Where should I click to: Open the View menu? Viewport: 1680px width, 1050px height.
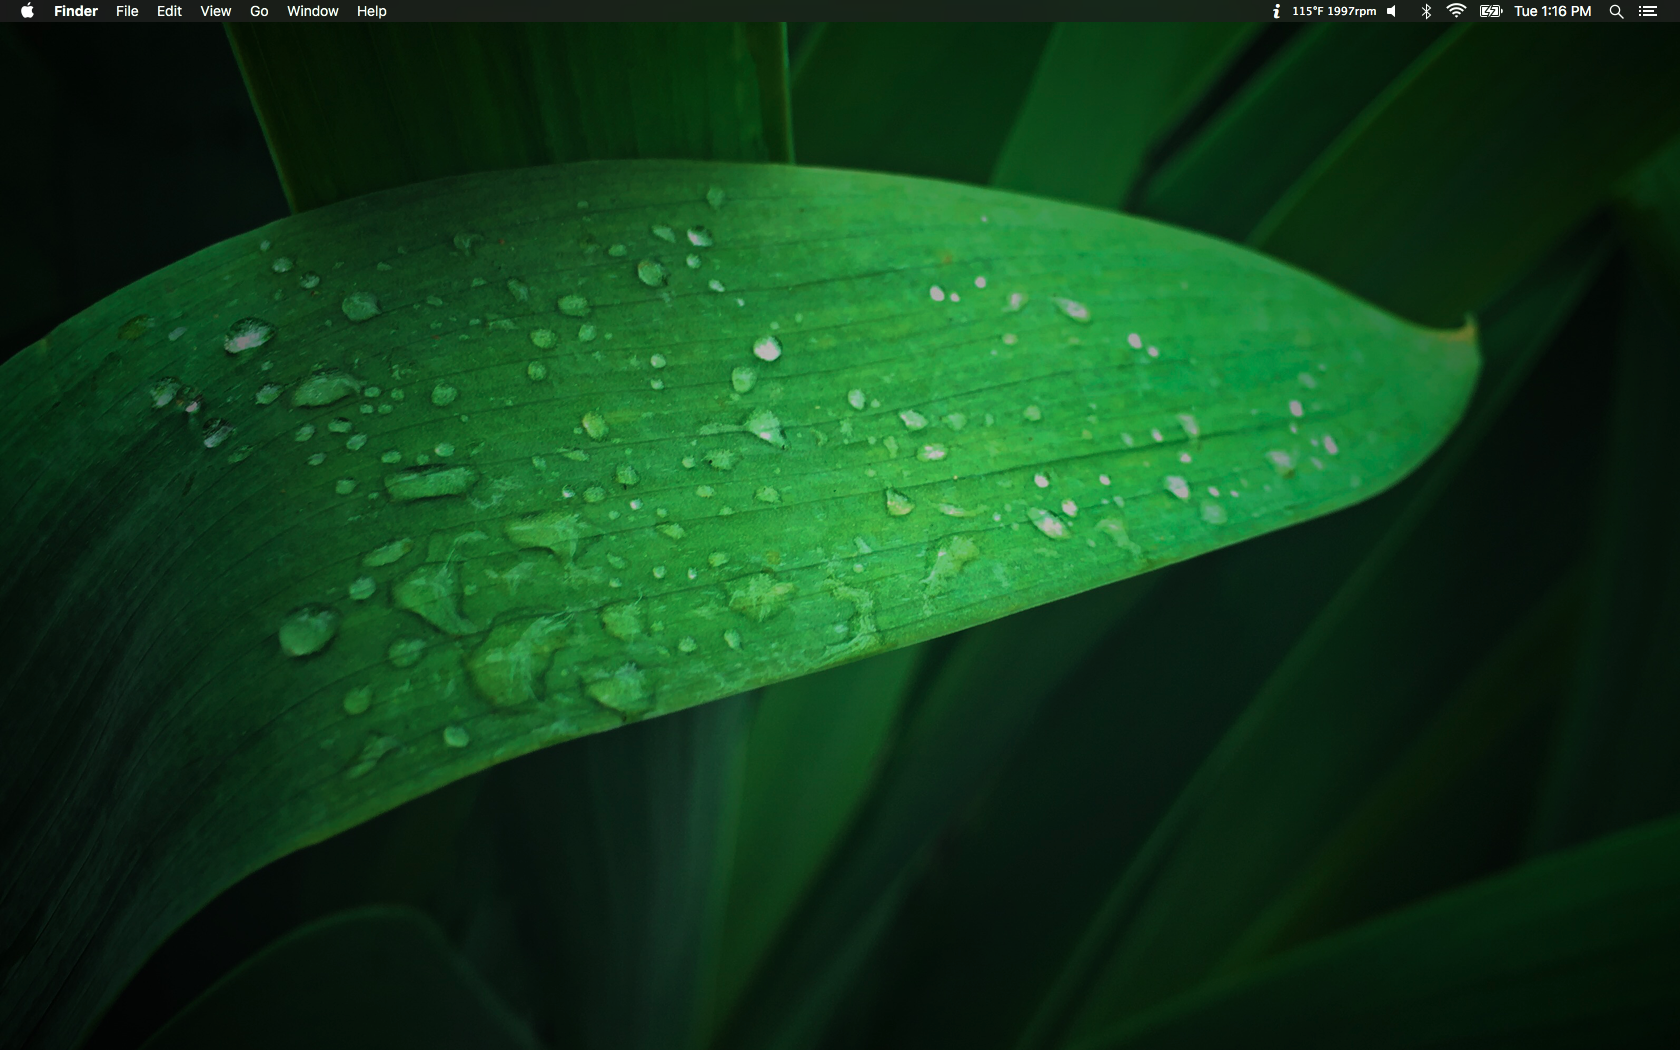[215, 11]
